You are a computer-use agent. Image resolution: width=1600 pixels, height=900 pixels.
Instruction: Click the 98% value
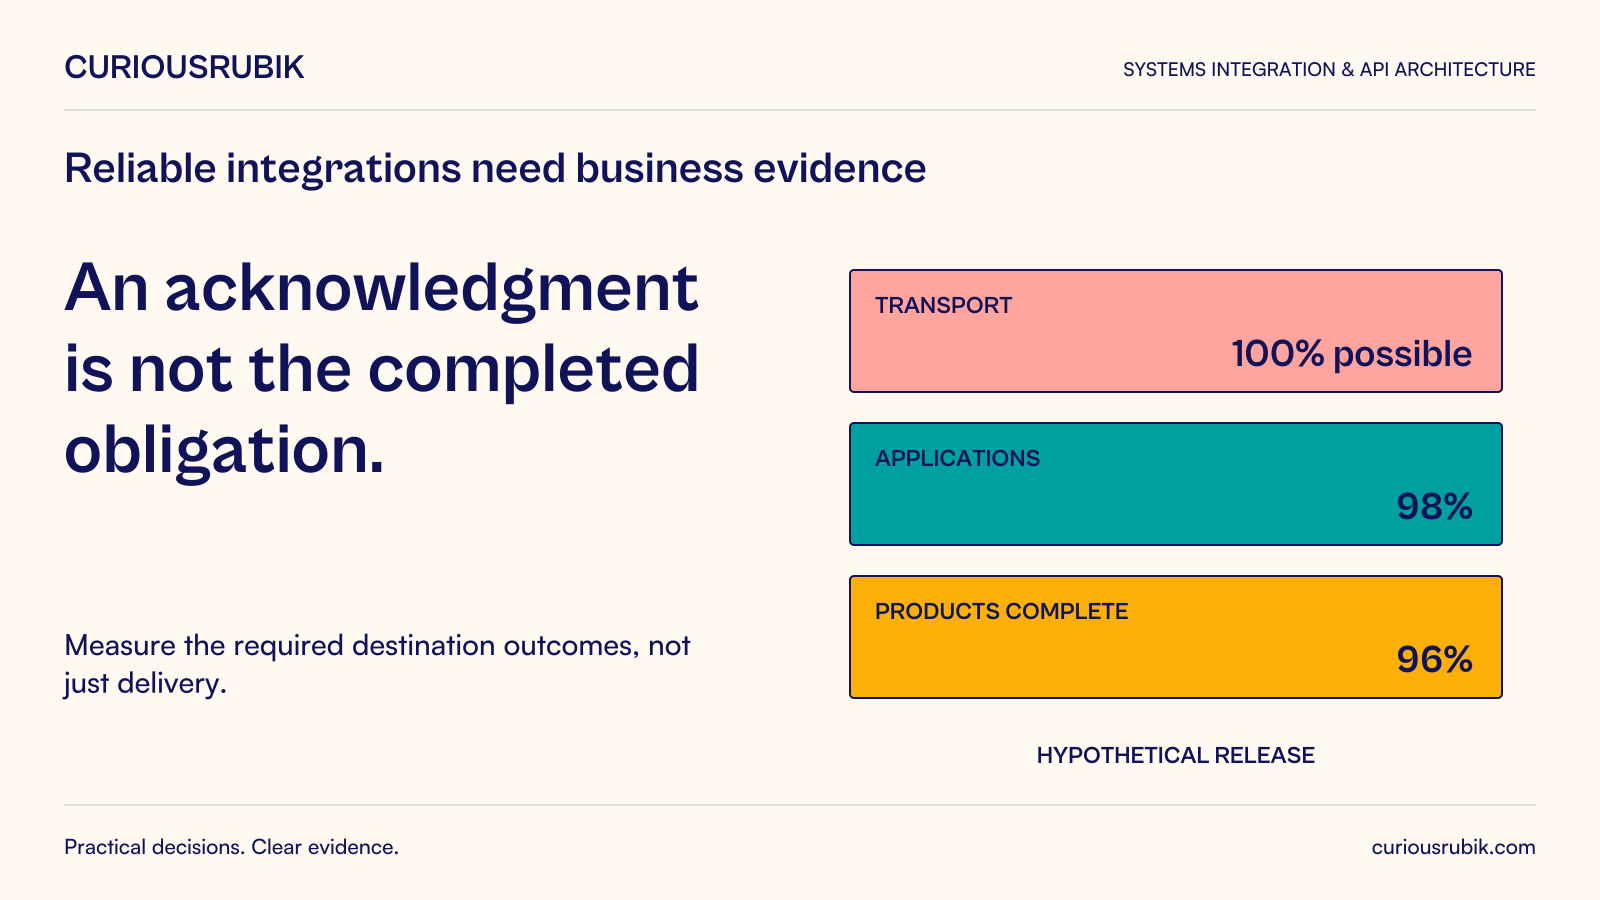1434,507
